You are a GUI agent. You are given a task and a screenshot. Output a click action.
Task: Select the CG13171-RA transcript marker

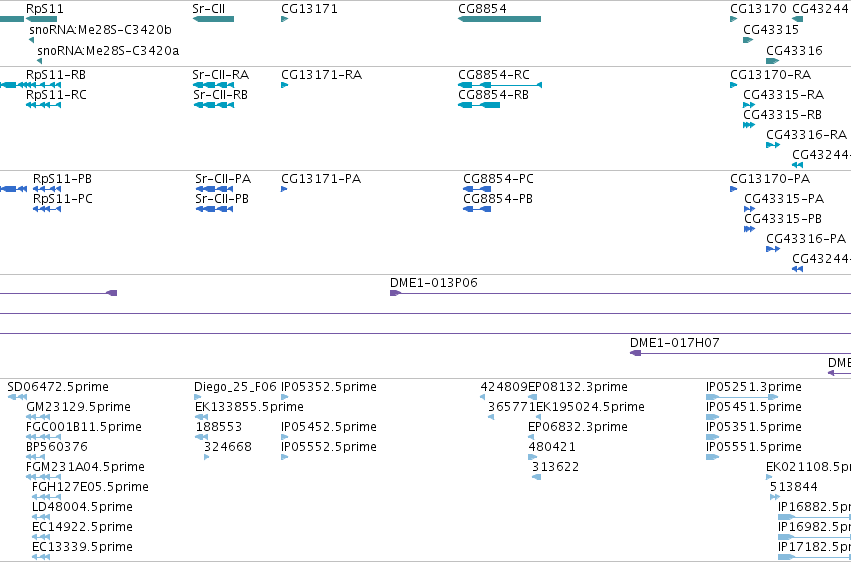pos(284,85)
